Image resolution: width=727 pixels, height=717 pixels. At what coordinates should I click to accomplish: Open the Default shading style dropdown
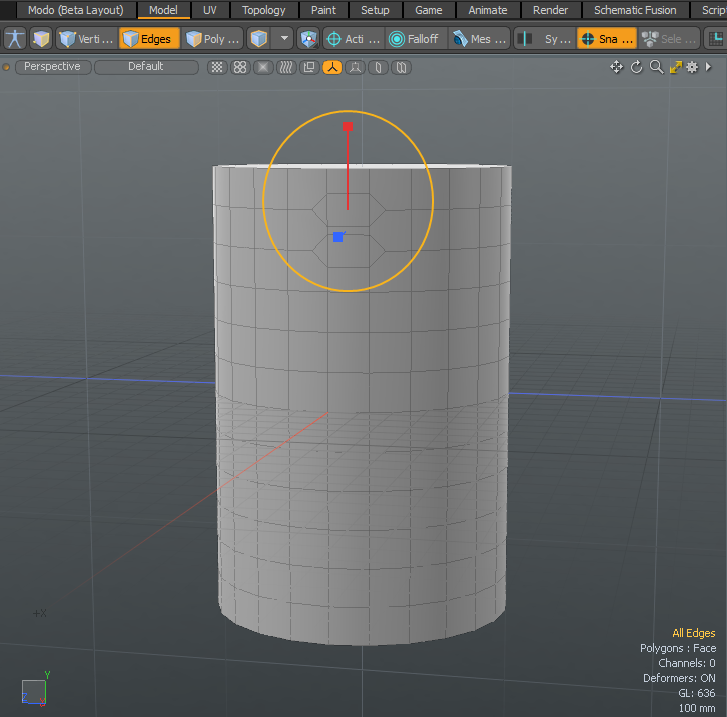pos(145,67)
